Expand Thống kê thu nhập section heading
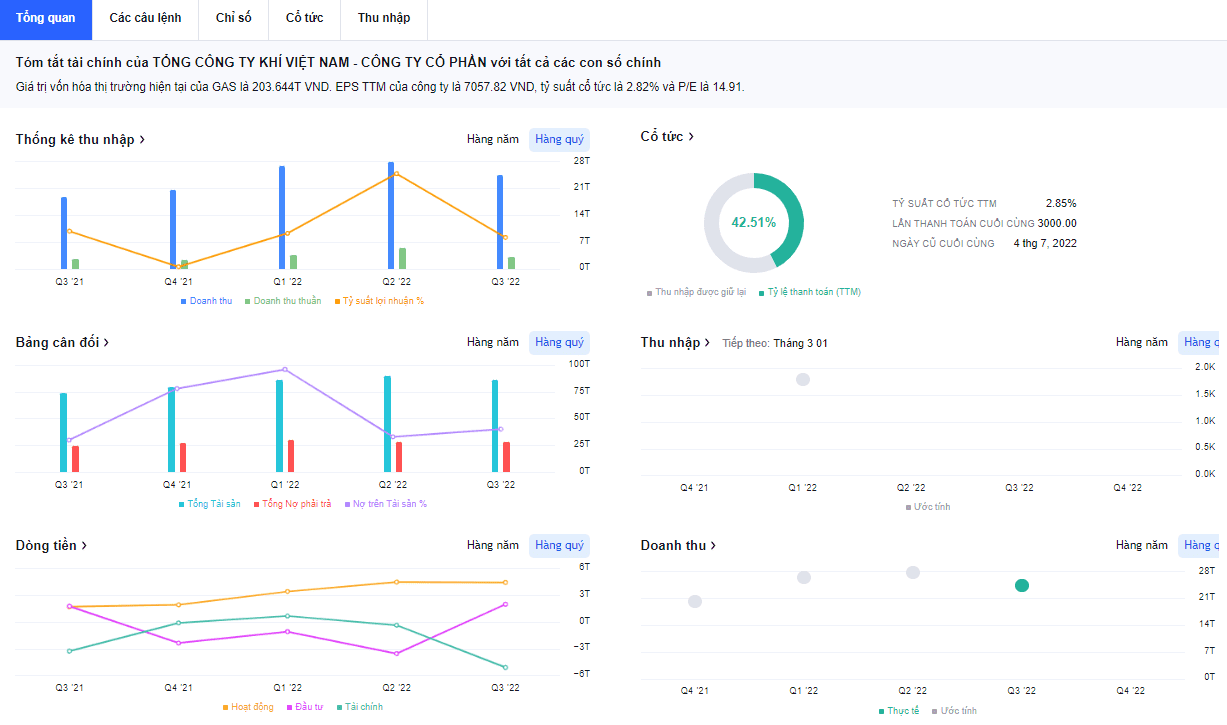 click(x=80, y=139)
